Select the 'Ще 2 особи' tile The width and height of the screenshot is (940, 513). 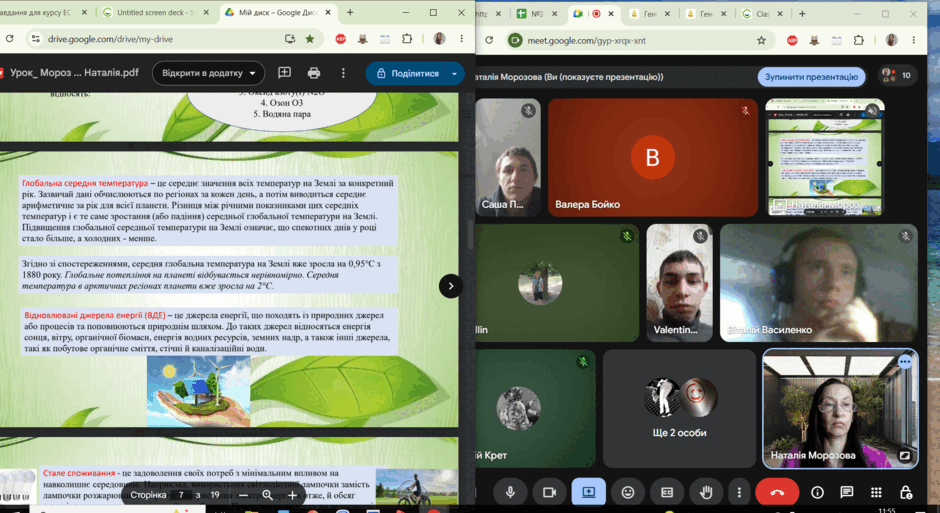coord(679,408)
